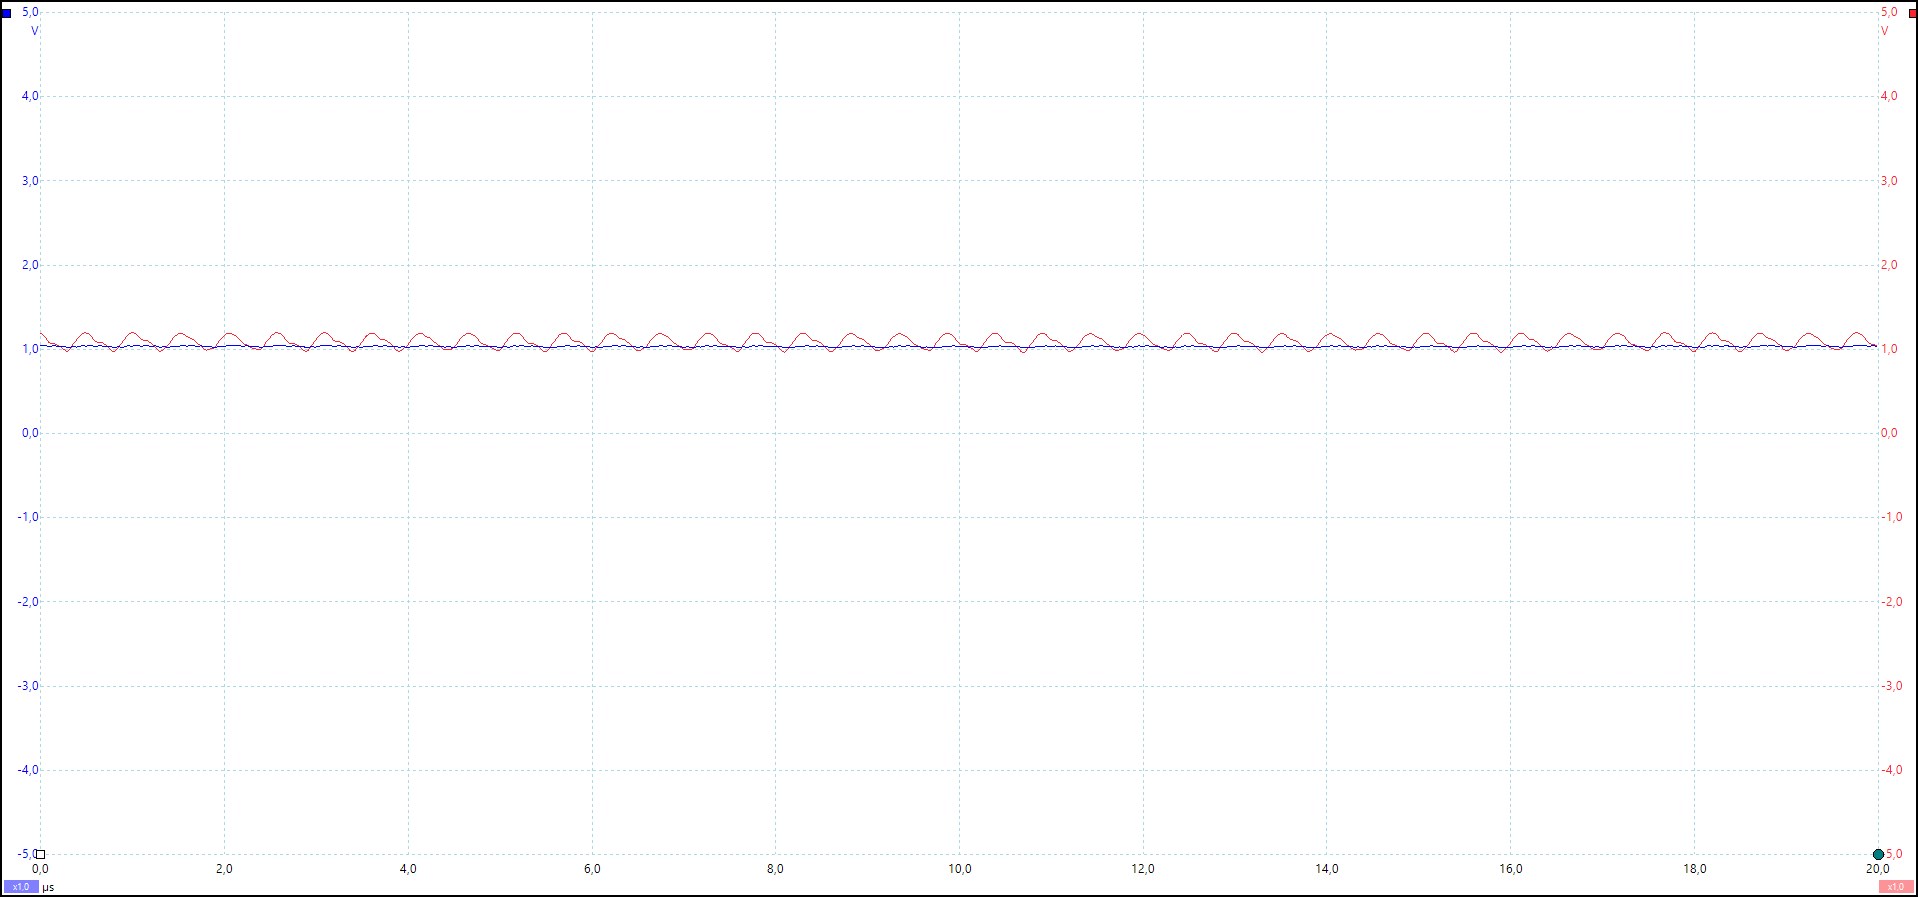This screenshot has width=1918, height=897.
Task: Click the red 2,0 voltage axis label
Action: point(1889,265)
